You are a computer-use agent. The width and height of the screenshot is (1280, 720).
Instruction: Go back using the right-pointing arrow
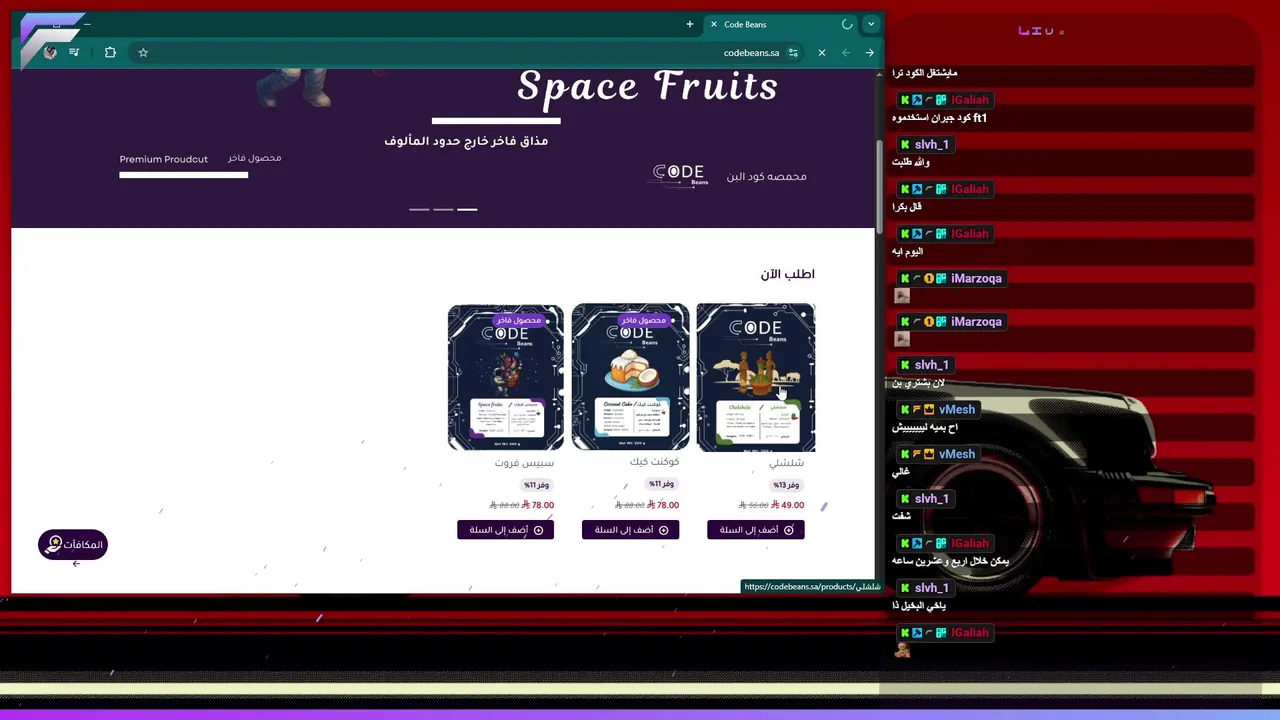coord(870,53)
